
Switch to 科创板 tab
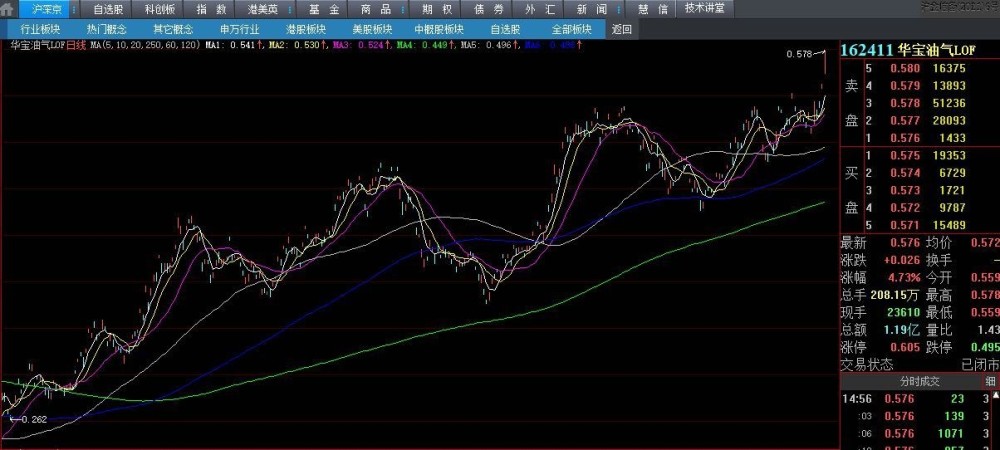pos(159,9)
